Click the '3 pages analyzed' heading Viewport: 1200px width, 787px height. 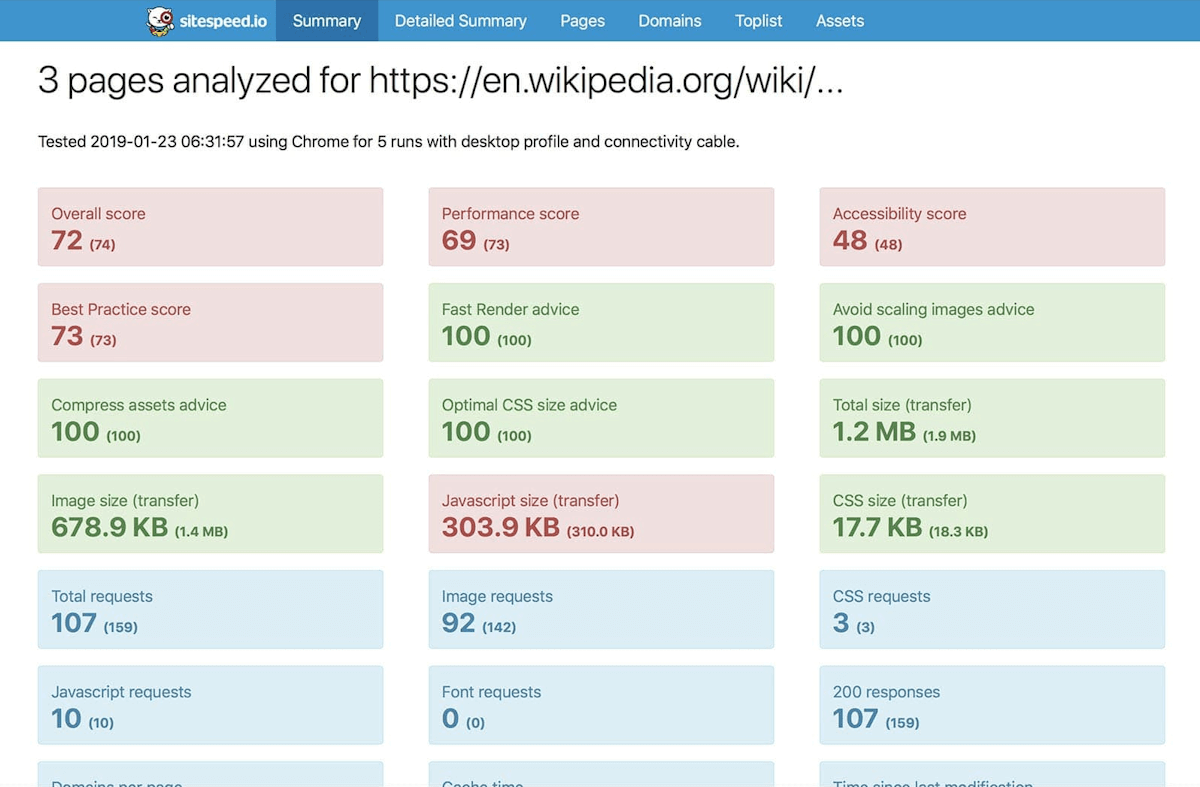coord(441,80)
